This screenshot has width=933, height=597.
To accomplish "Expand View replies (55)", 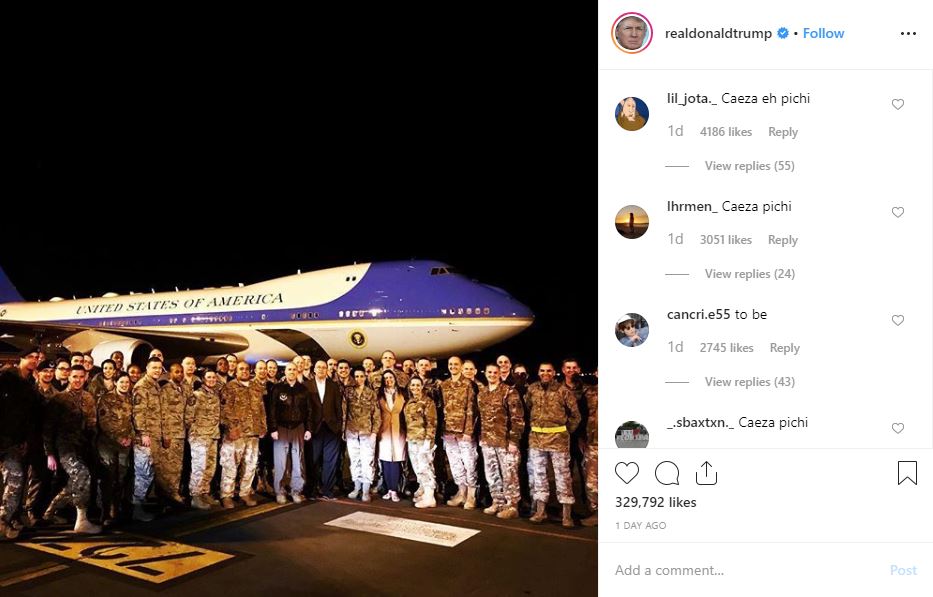I will pos(749,166).
